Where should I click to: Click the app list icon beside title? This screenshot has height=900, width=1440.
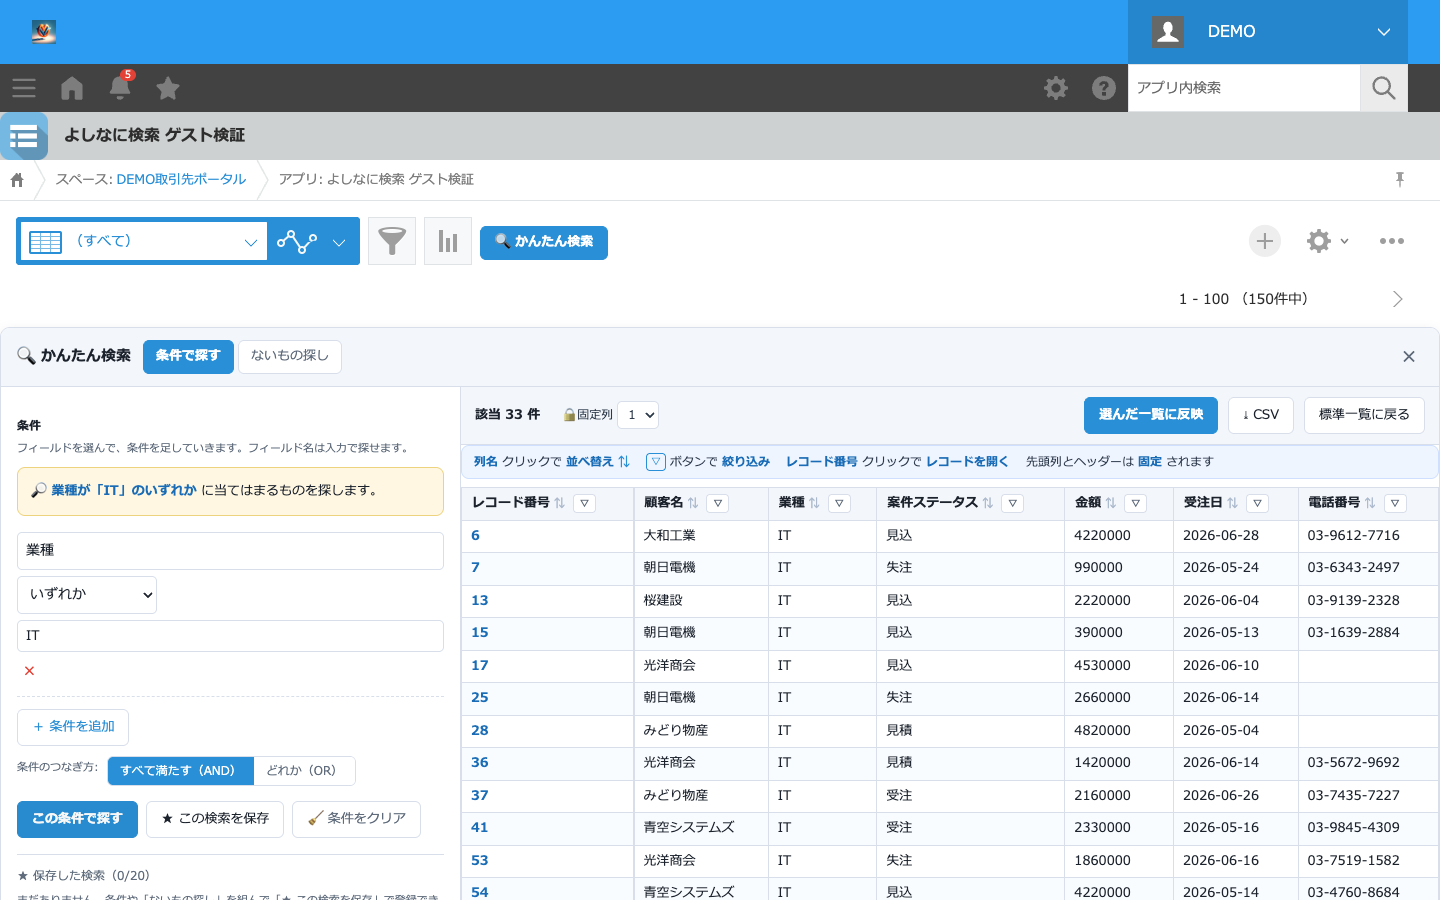(24, 136)
